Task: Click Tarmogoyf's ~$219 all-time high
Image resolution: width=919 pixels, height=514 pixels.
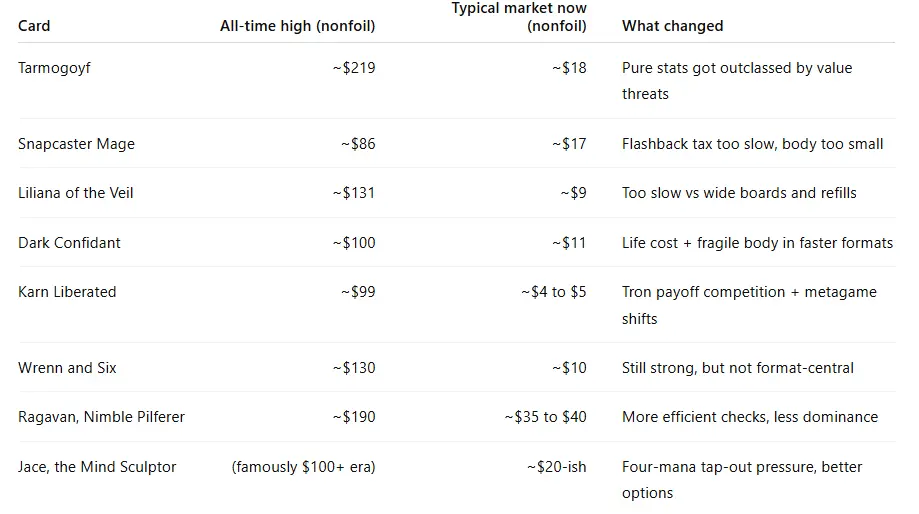Action: (354, 68)
